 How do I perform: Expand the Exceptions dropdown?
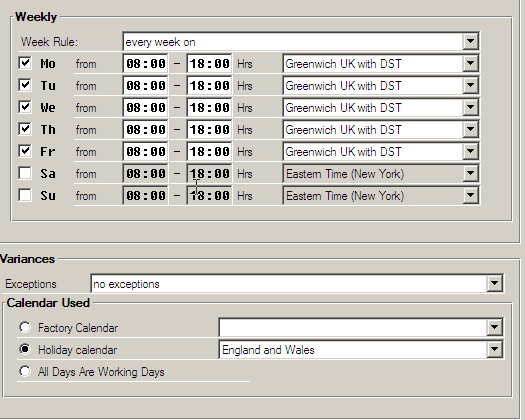495,284
